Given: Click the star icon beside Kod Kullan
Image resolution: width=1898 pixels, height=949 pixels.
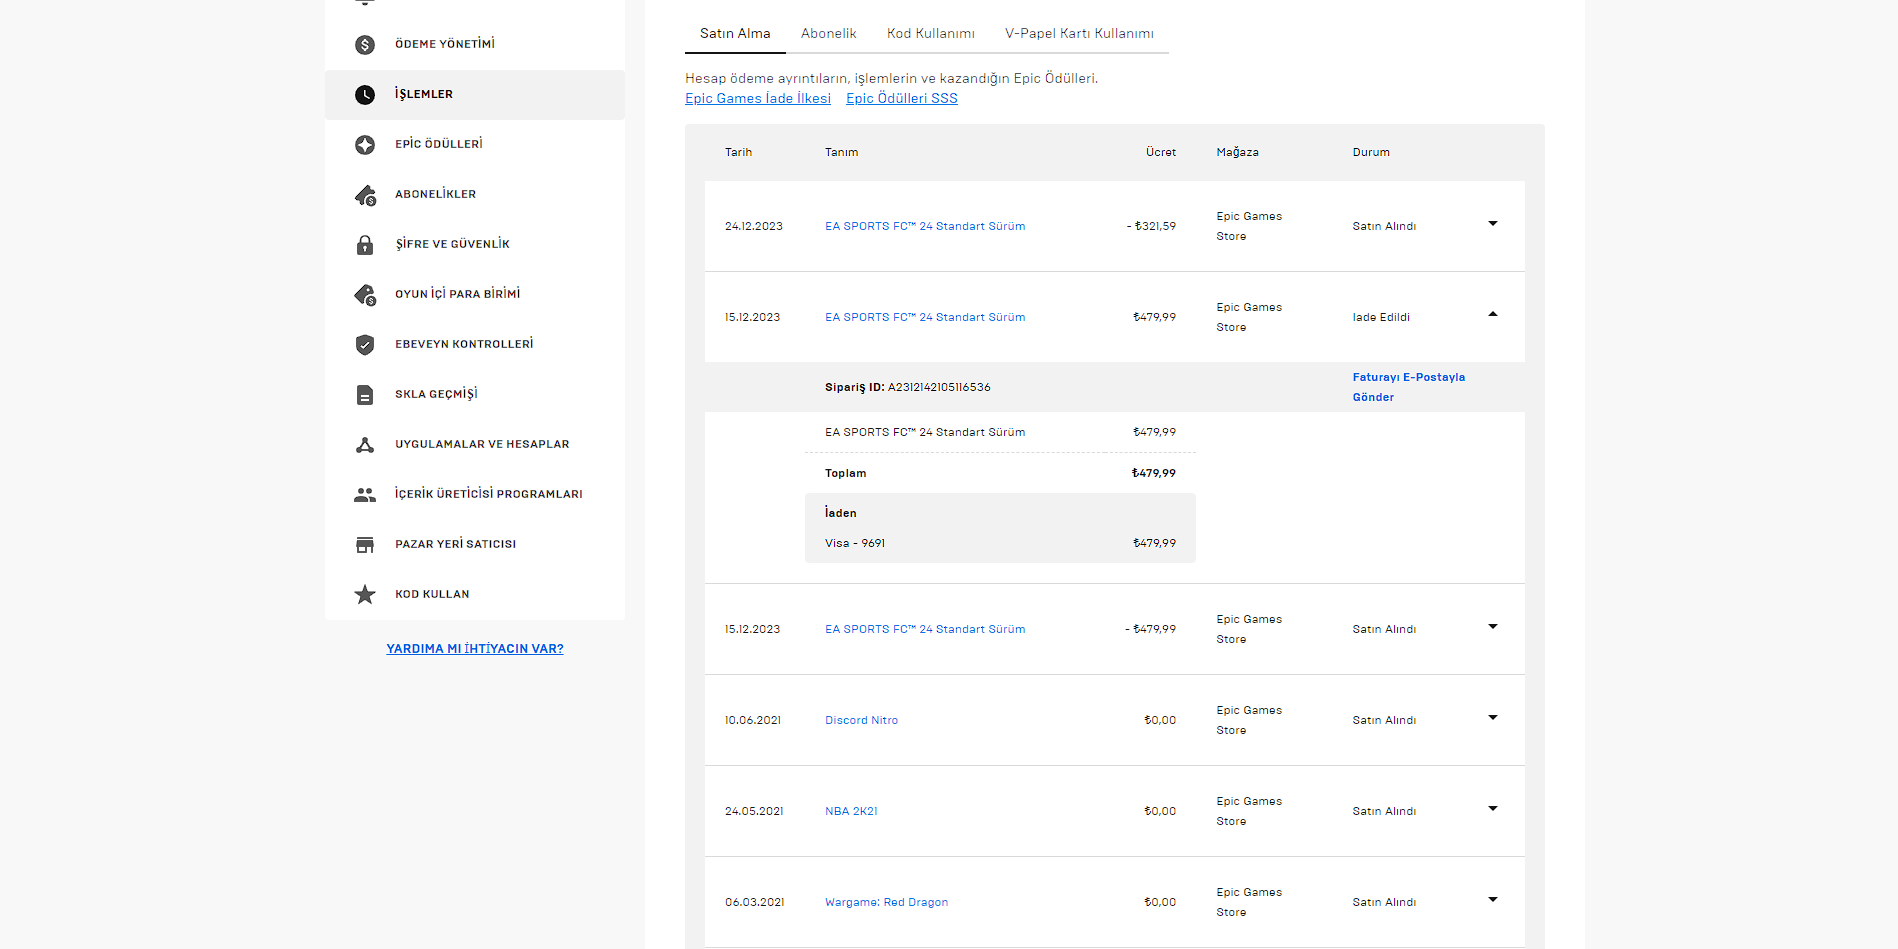Looking at the screenshot, I should [x=365, y=595].
